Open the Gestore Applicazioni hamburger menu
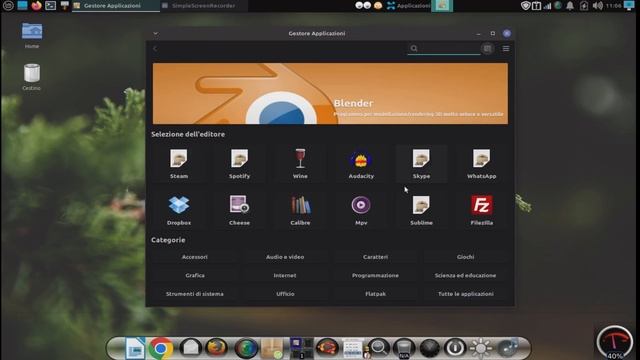640x360 pixels. click(x=506, y=49)
